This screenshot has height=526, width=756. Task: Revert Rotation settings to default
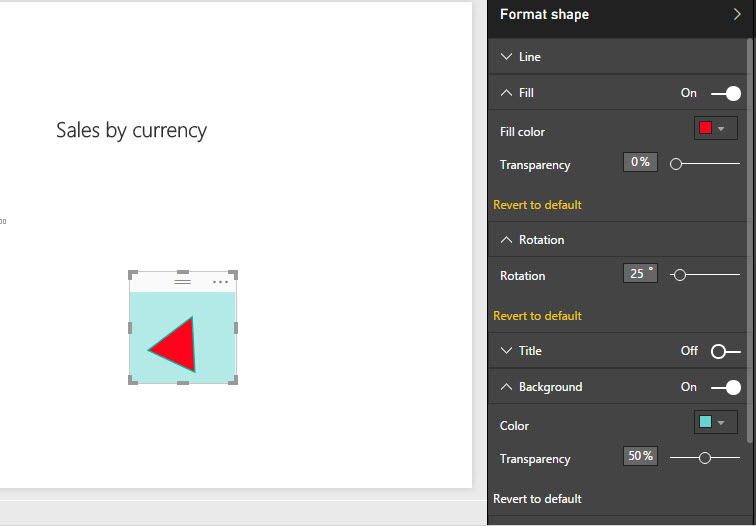coord(537,316)
